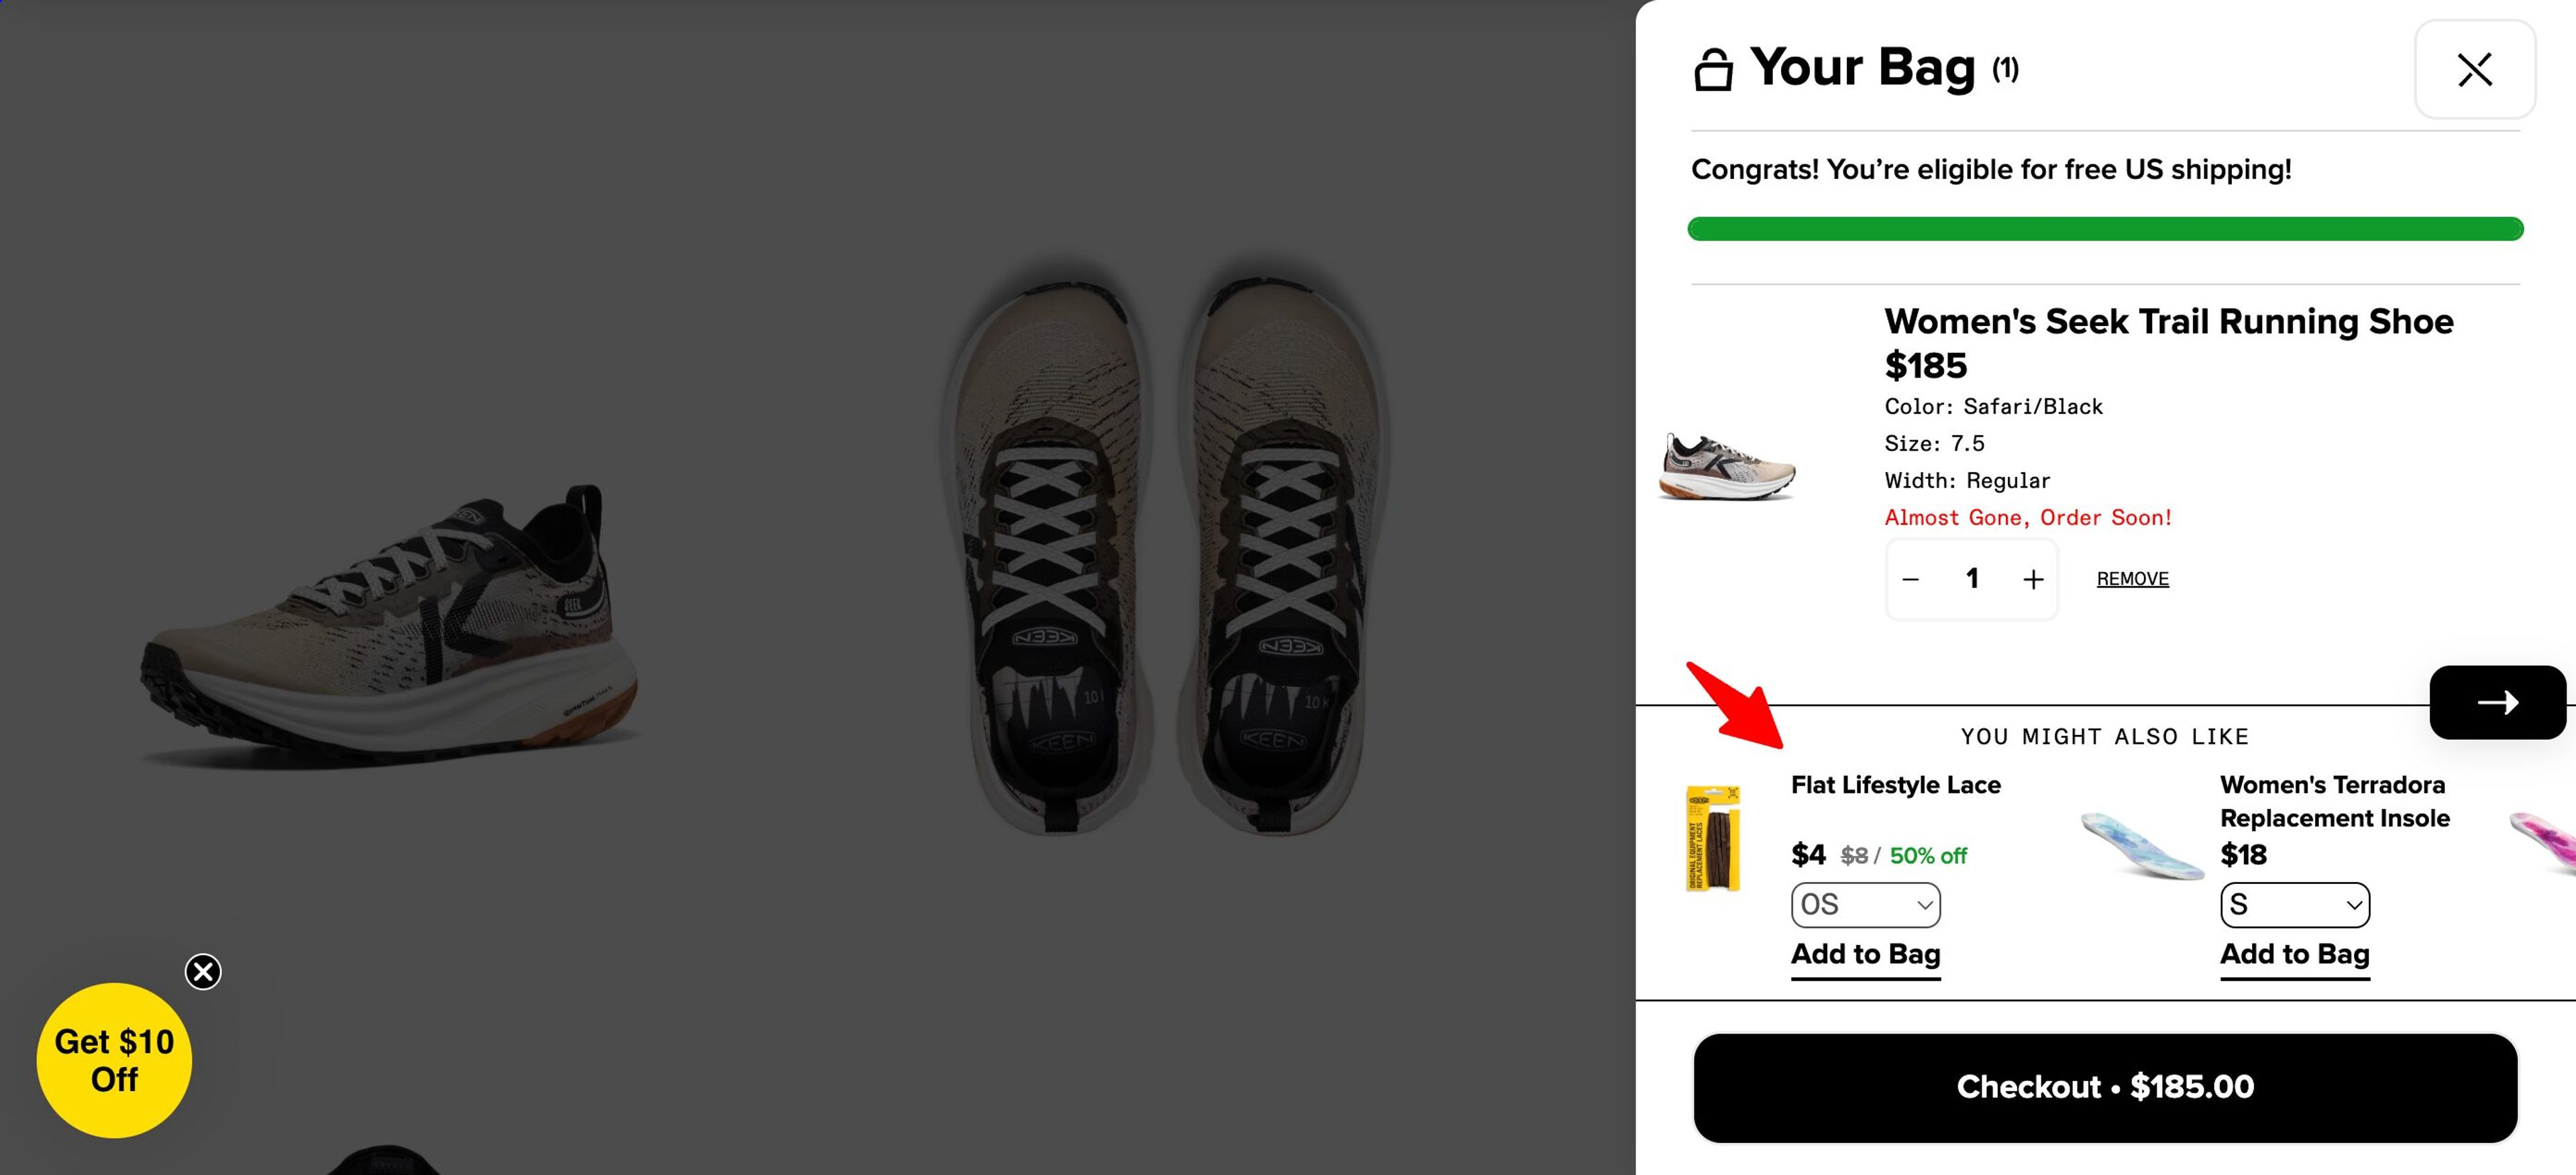Click Add to Bag under Flat Lifestyle Lace
This screenshot has height=1175, width=2576.
1864,954
